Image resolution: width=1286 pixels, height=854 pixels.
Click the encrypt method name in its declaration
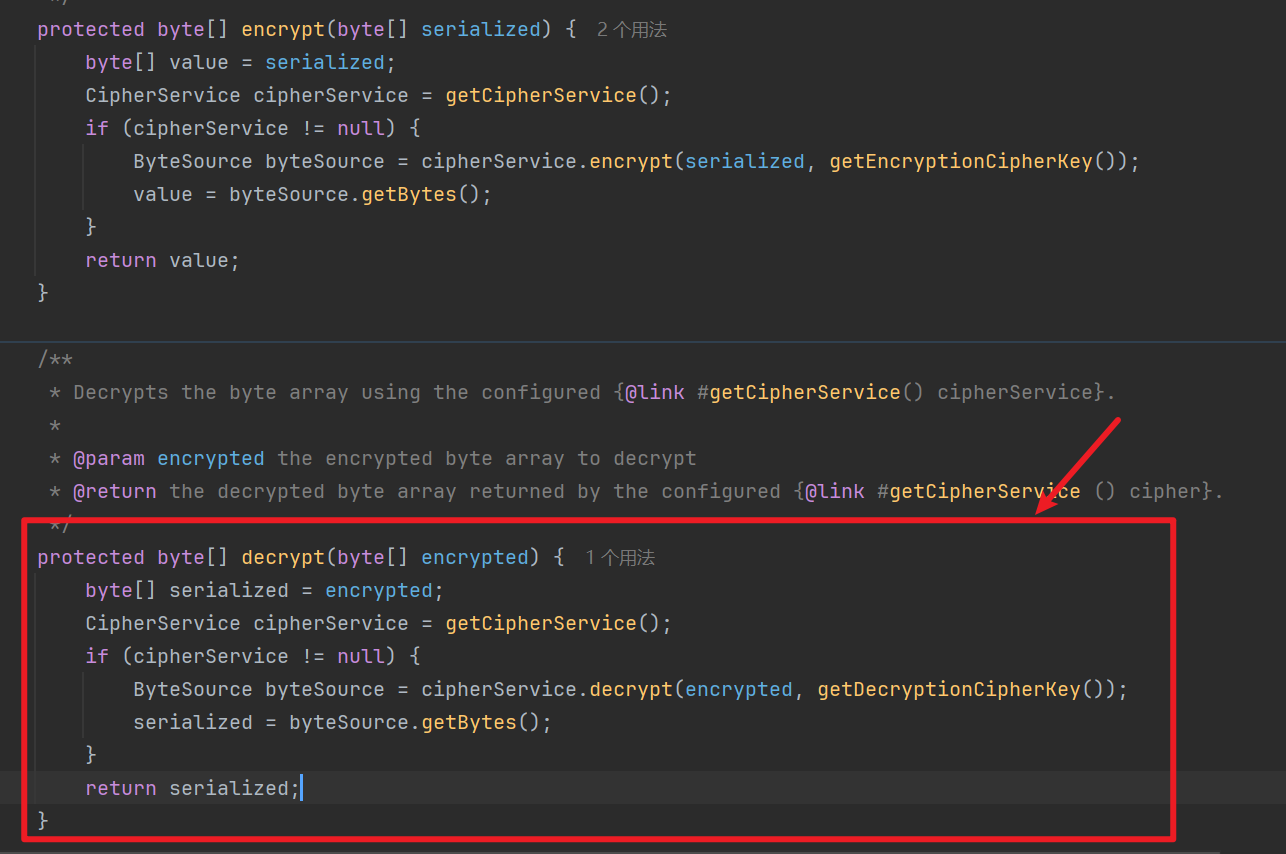(283, 30)
